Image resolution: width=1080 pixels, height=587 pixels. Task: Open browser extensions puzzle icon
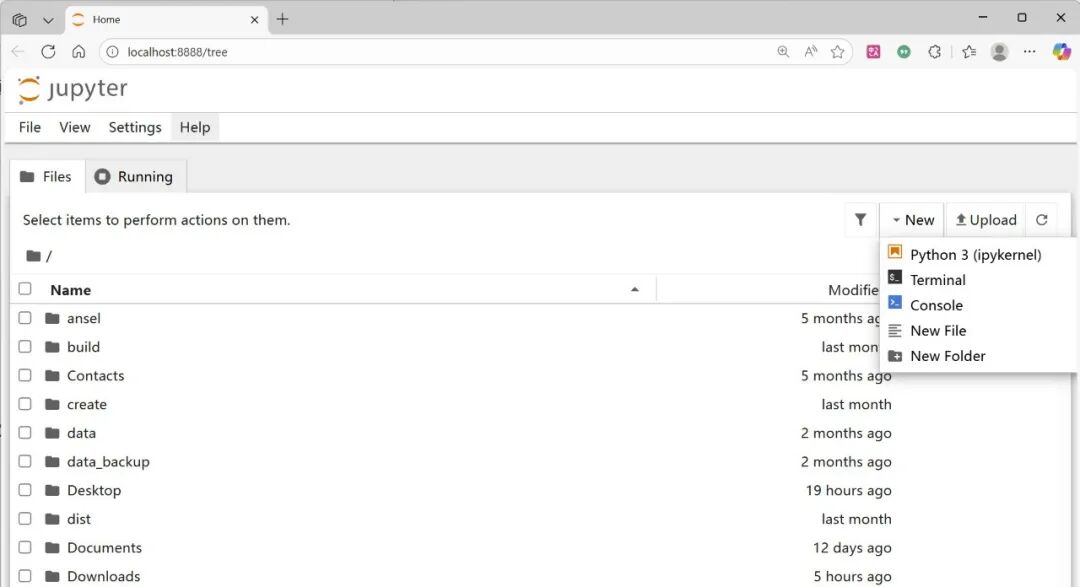[935, 52]
